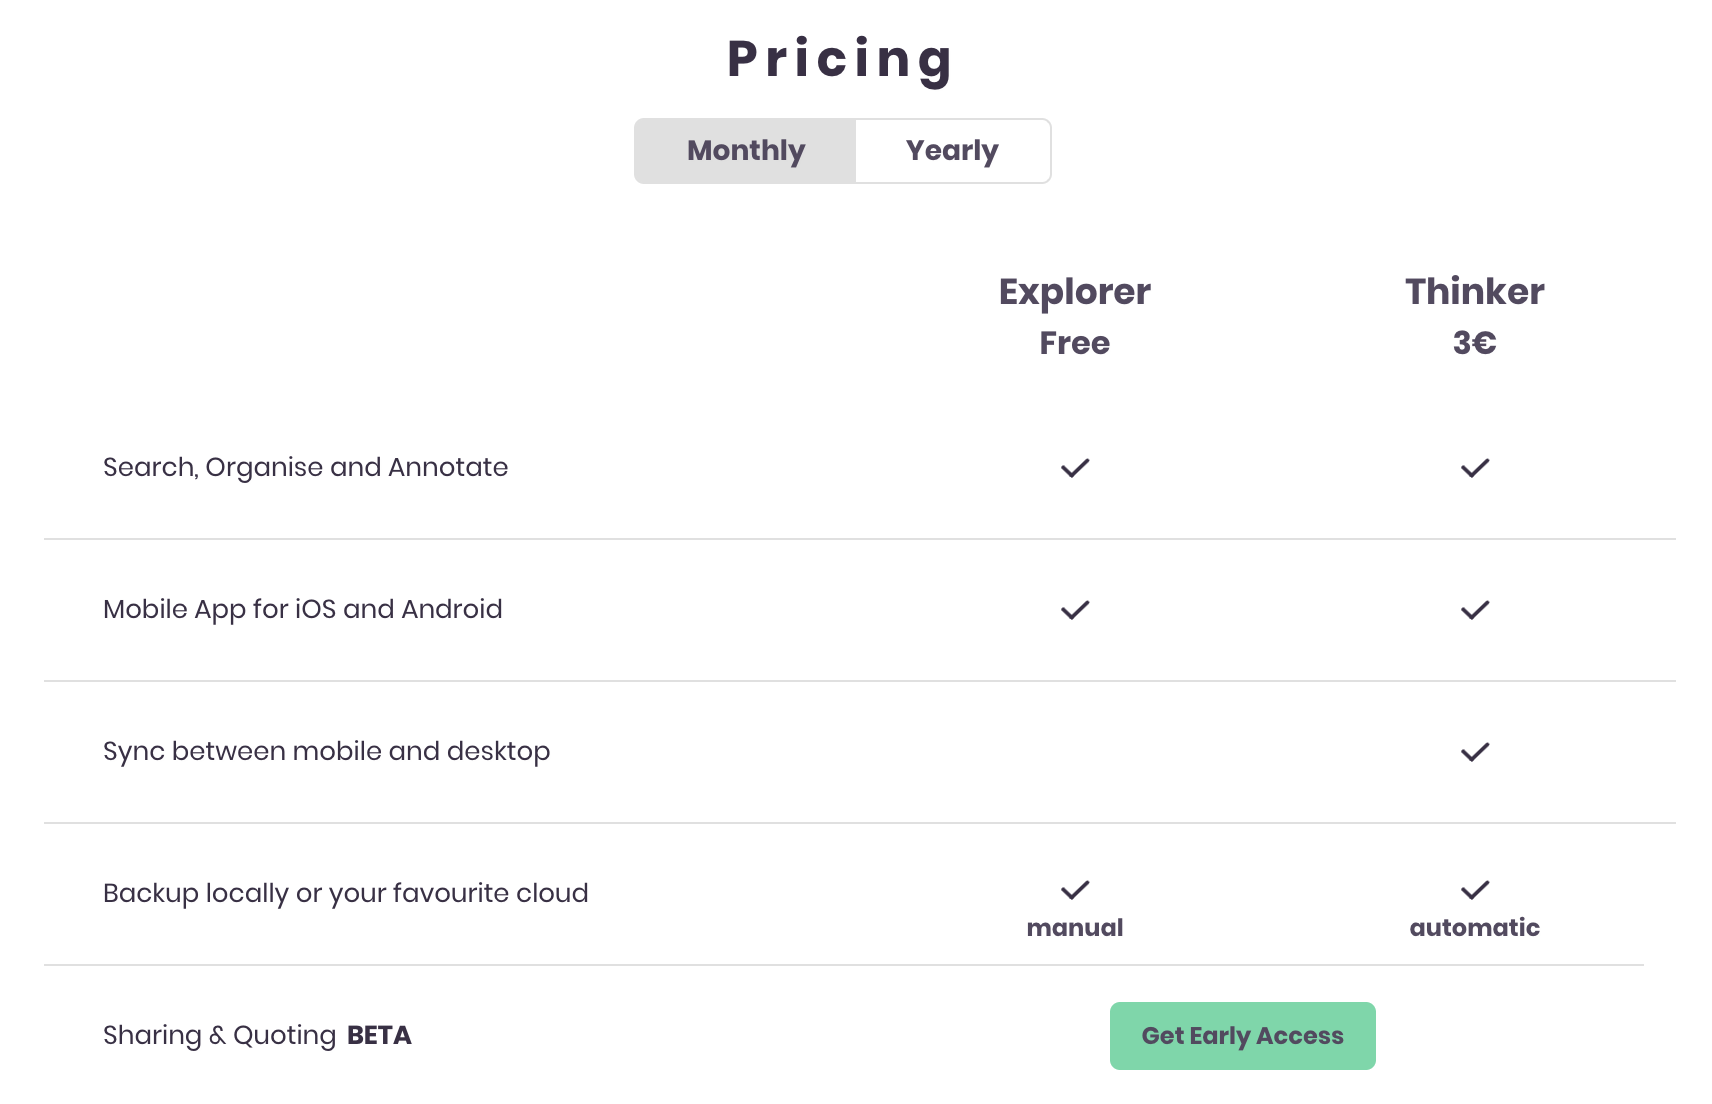Click the automatic backup label
The height and width of the screenshot is (1104, 1712).
1474,928
